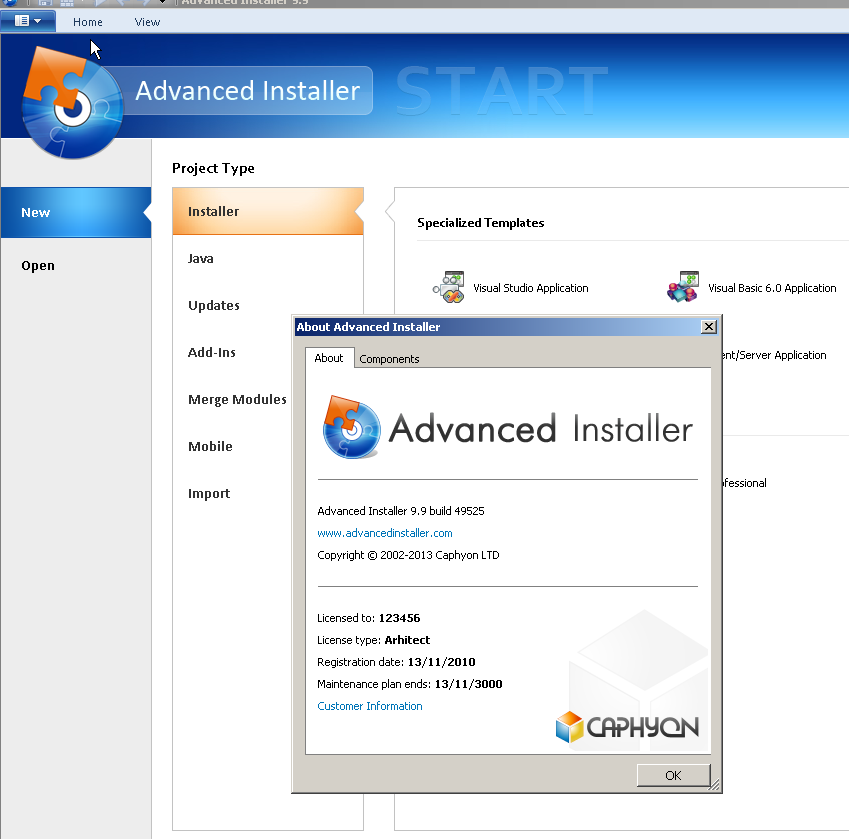The image size is (849, 839).
Task: Click the Copyright 2002-2013 Caphyon LTD text
Action: click(x=408, y=555)
